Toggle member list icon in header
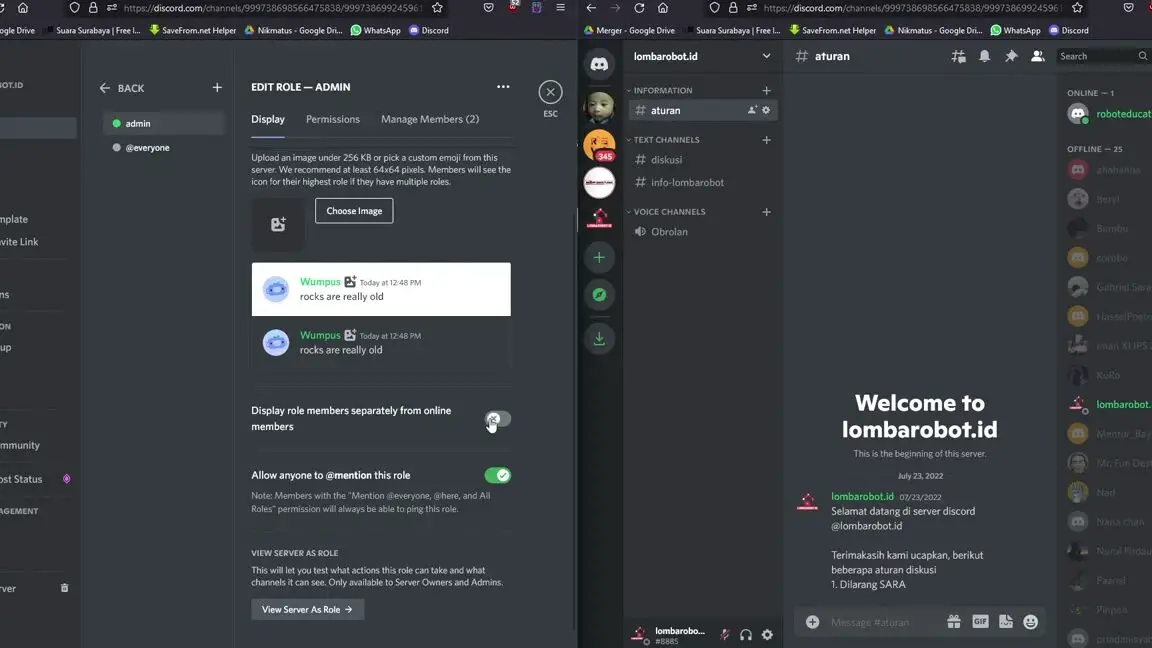 [x=1037, y=57]
